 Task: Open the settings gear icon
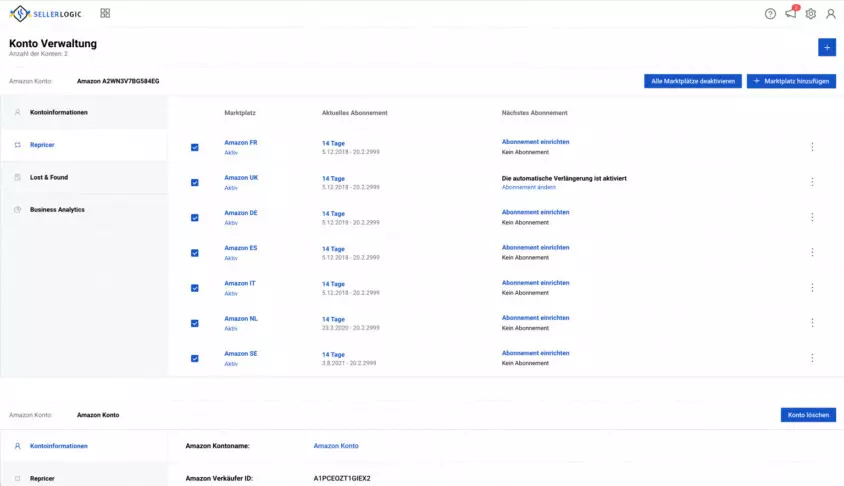tap(811, 14)
